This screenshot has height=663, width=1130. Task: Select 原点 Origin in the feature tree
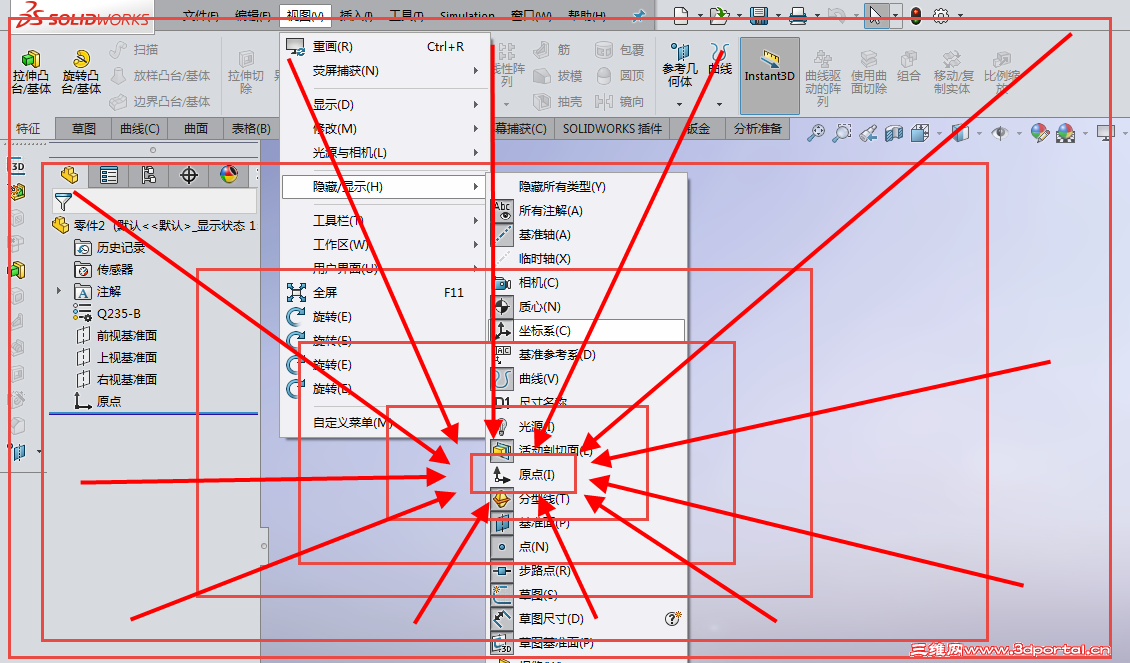click(x=98, y=401)
